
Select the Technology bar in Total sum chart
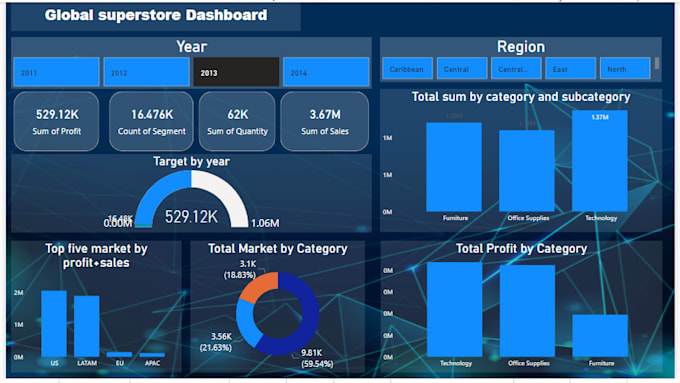coord(600,161)
